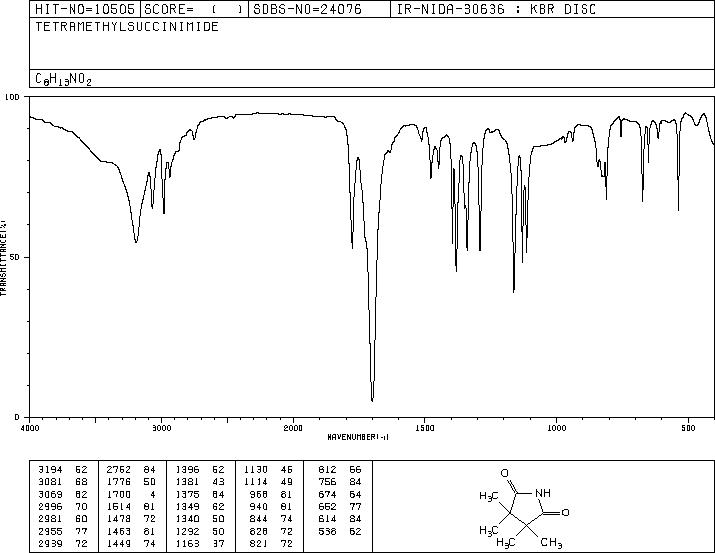Click the peak table entry 3194
715x553 pixels.
pos(50,470)
